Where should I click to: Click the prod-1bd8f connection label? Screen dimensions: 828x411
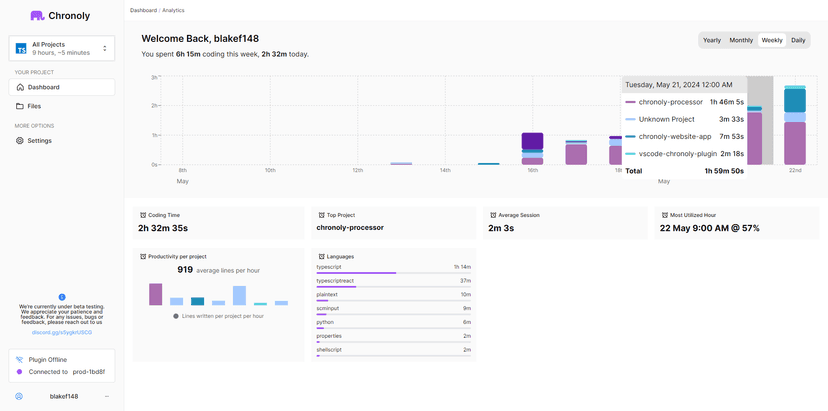[x=89, y=372]
